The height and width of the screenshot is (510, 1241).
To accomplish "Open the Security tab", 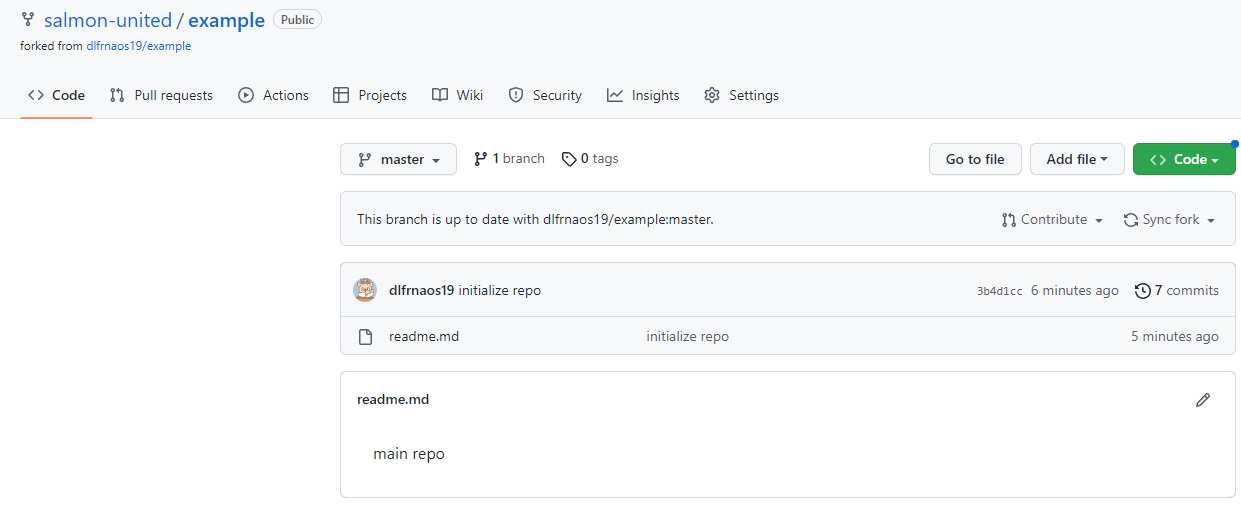I will (x=544, y=95).
